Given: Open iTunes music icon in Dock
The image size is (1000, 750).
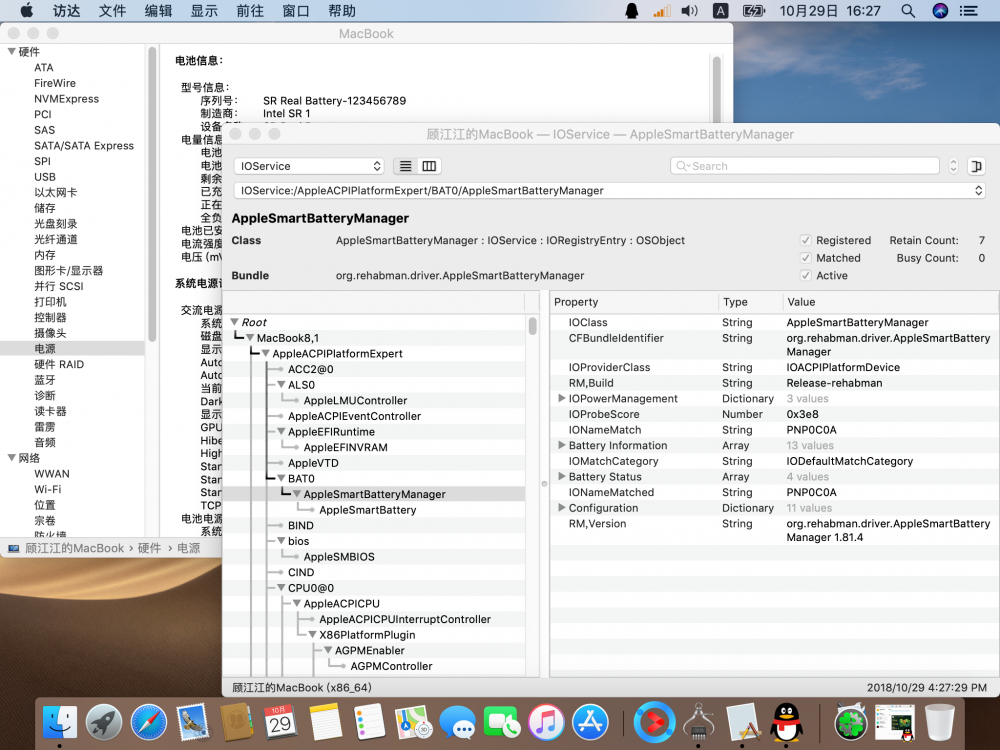Looking at the screenshot, I should tap(546, 722).
